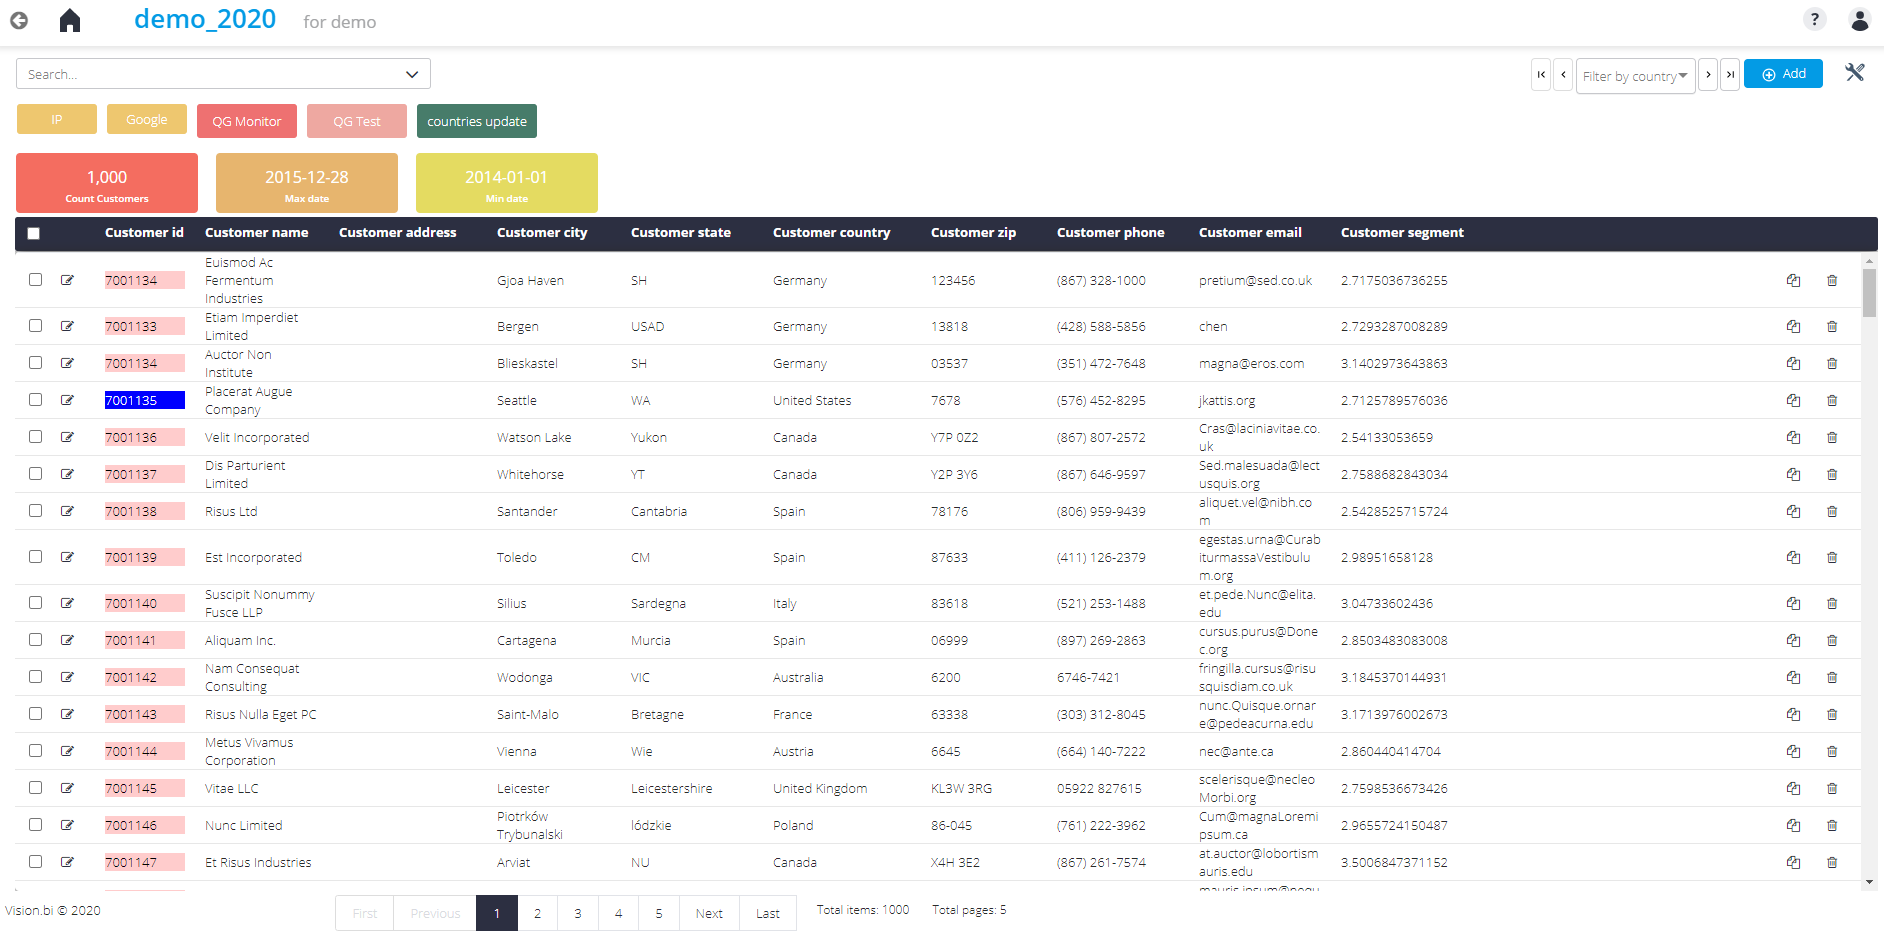Go to the home icon
Viewport: 1884px width, 932px height.
coord(70,20)
